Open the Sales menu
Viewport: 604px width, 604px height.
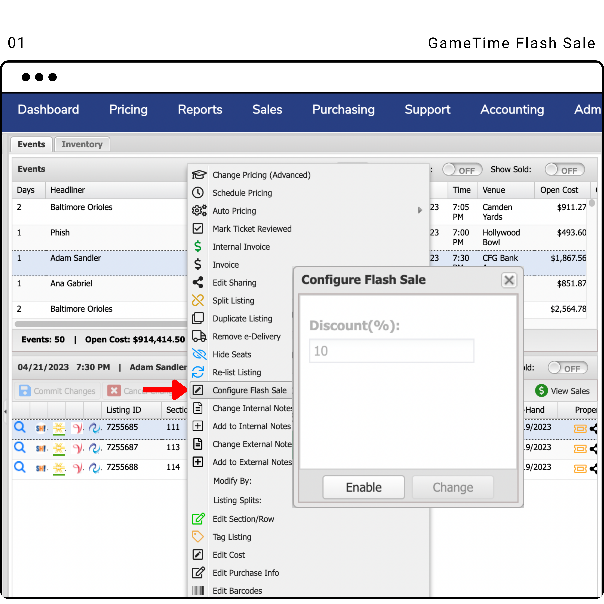267,110
